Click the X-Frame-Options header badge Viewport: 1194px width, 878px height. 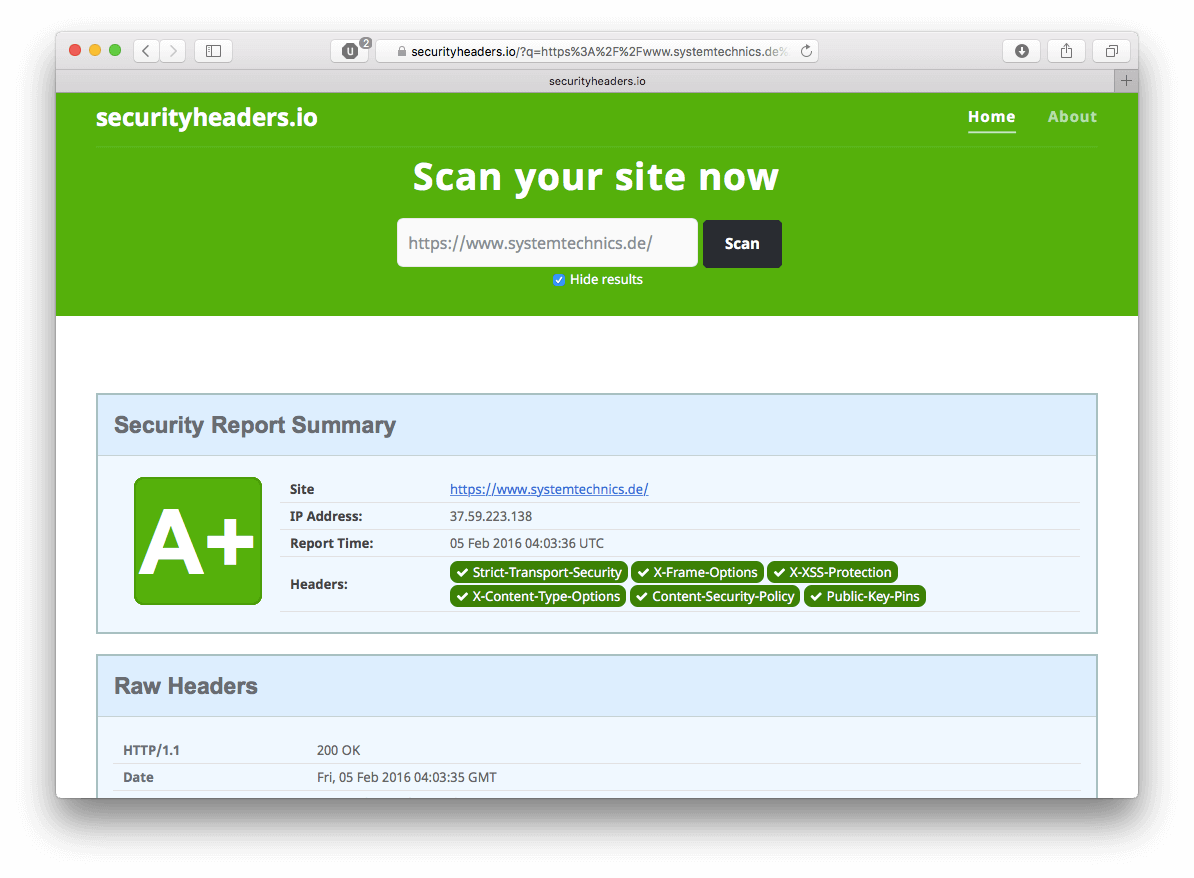tap(698, 572)
